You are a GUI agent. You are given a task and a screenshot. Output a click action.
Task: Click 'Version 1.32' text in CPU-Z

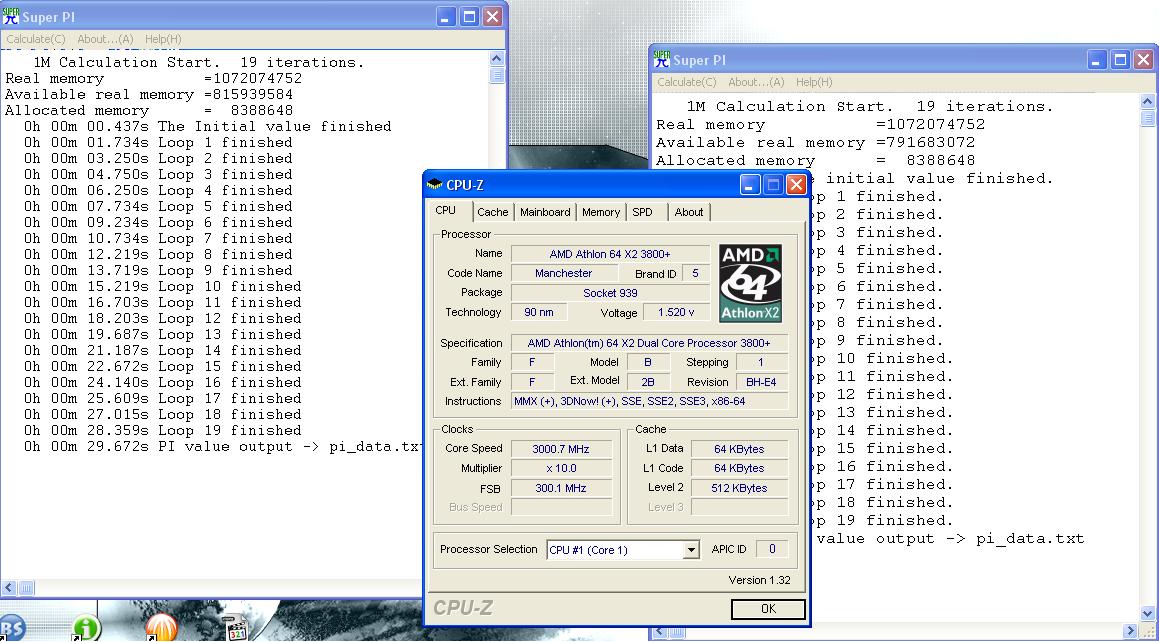point(759,580)
